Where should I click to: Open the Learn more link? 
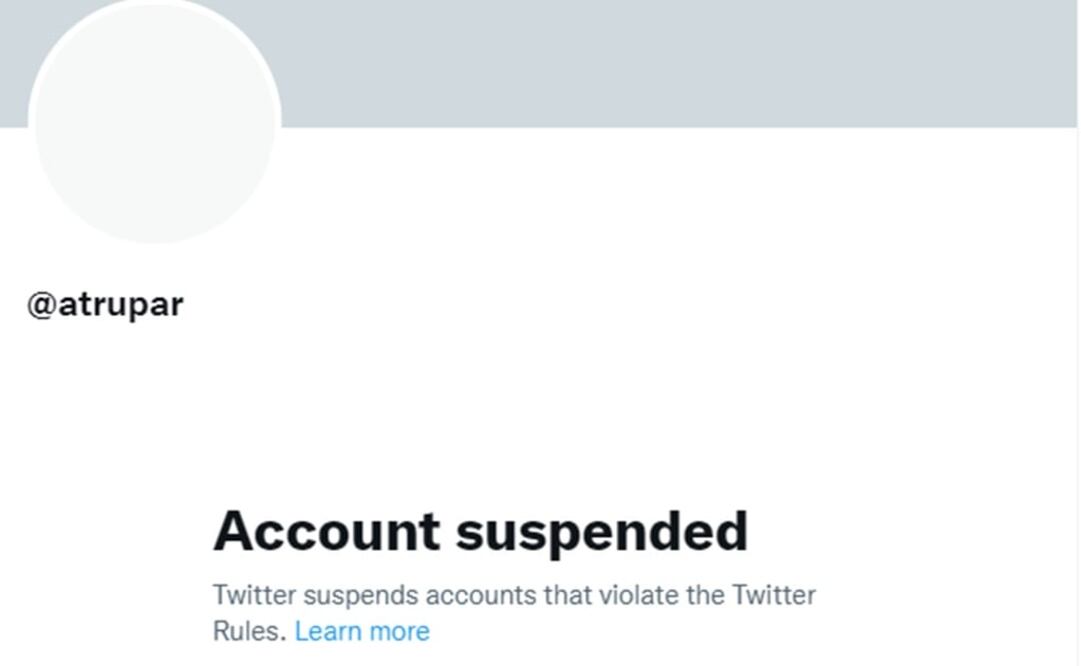[x=362, y=631]
